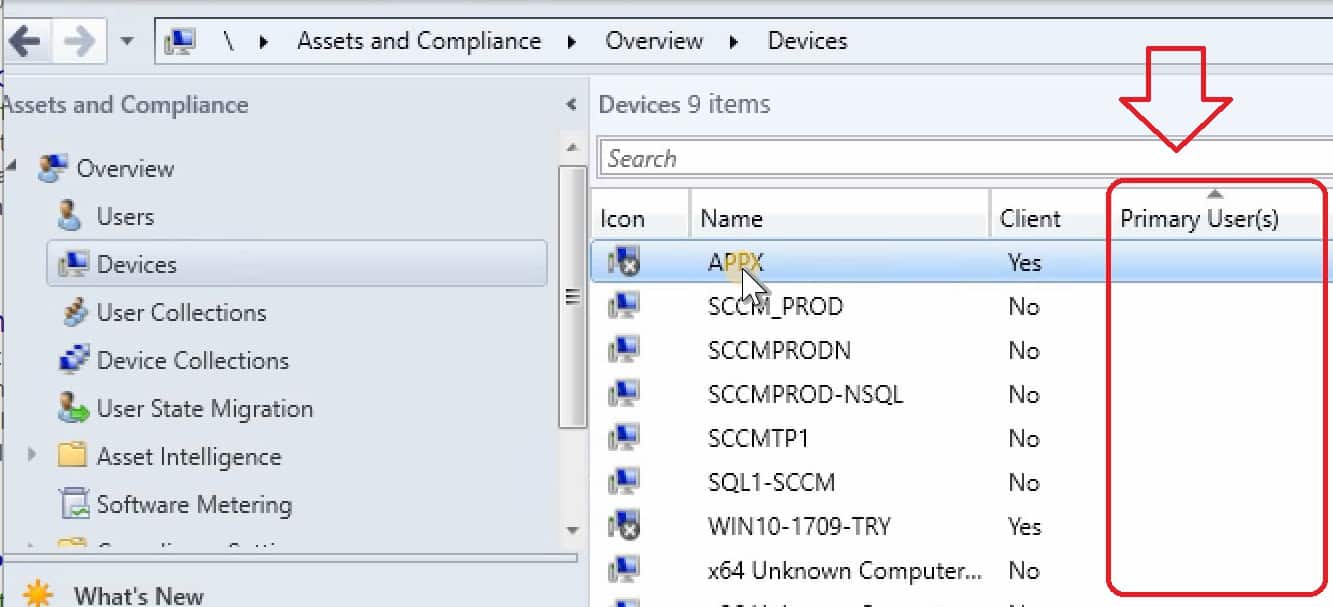
Task: Select the WIN10-1709-TRY device name
Action: [x=799, y=527]
